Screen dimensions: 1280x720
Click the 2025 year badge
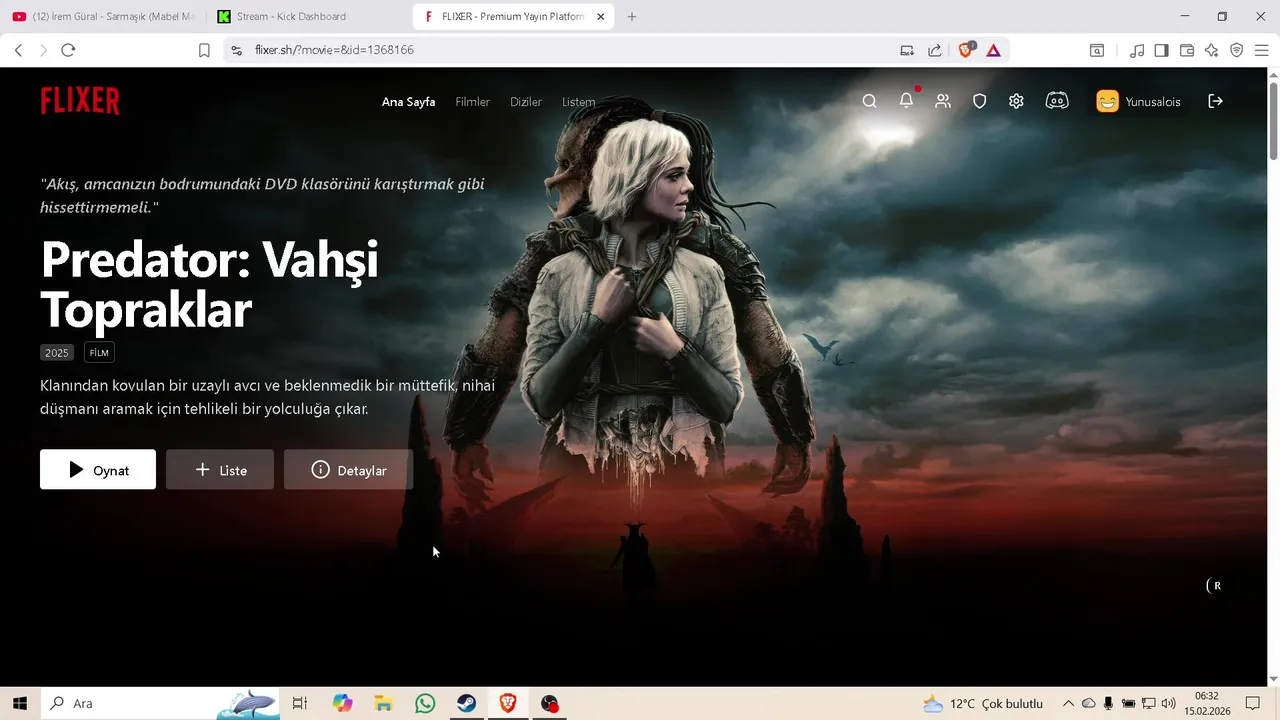click(x=57, y=353)
